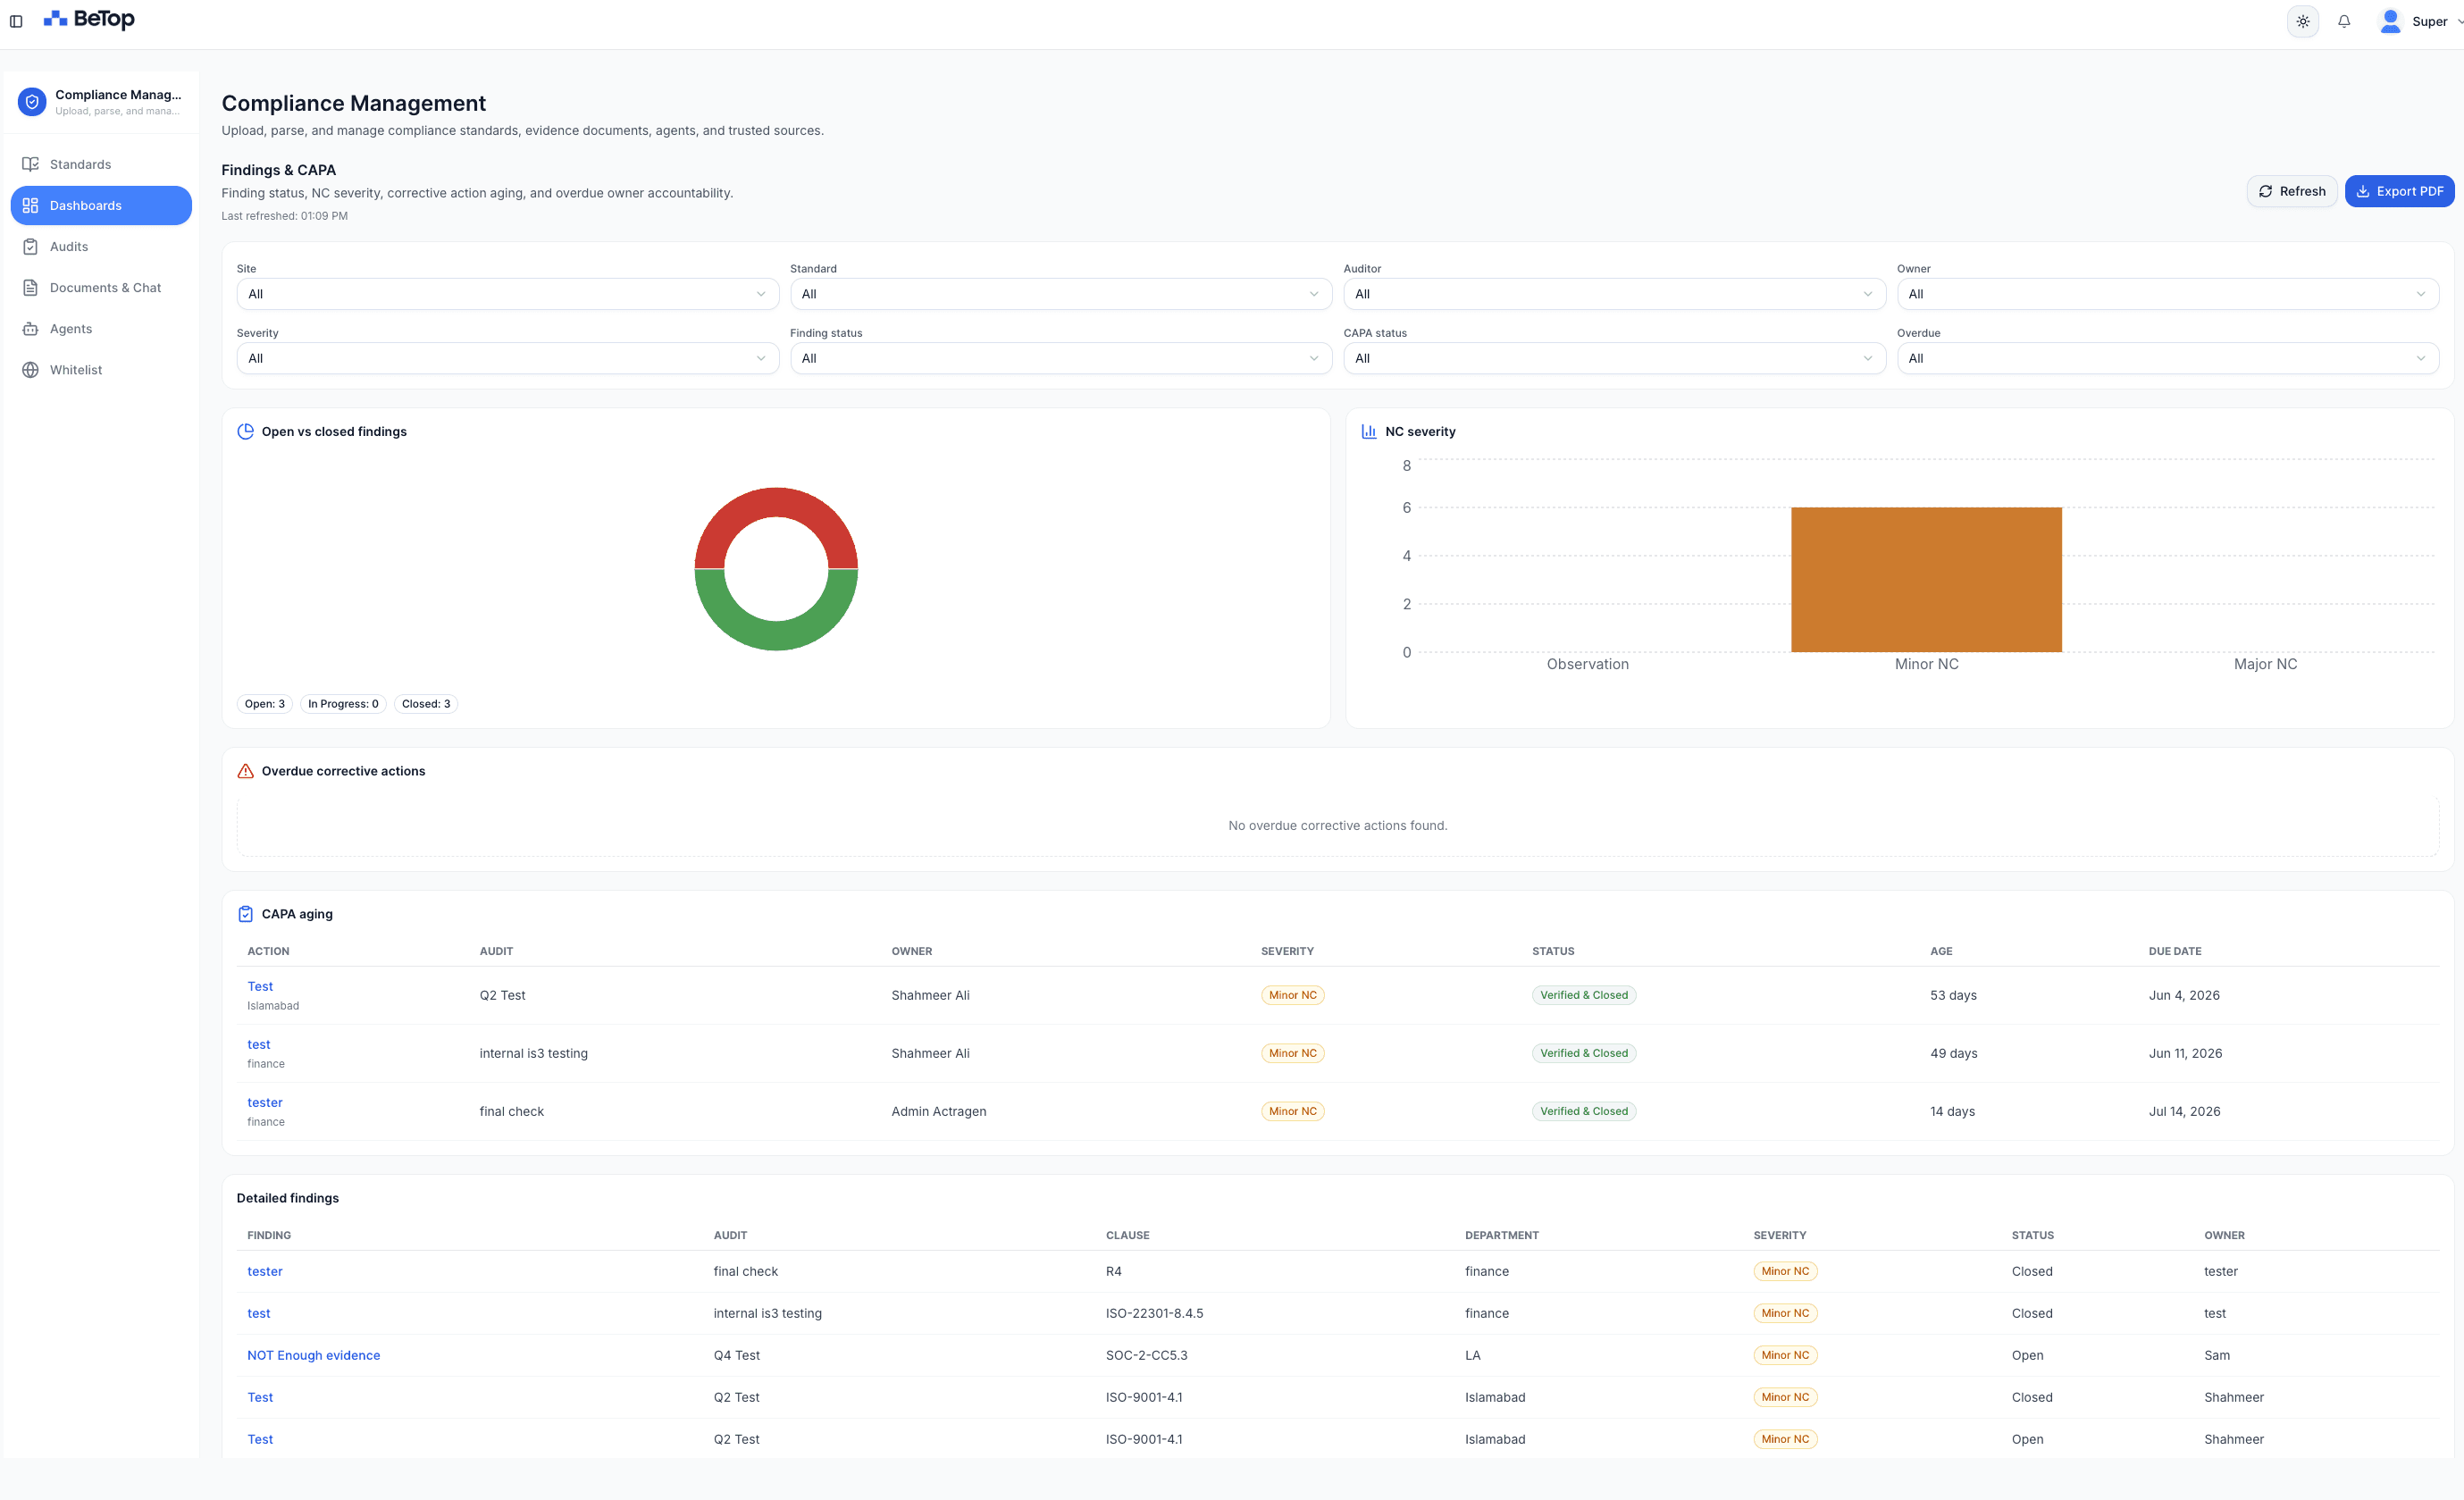Viewport: 2464px width, 1500px height.
Task: Click Minor NC badge in Q2 Test CAPA row
Action: coord(1292,995)
